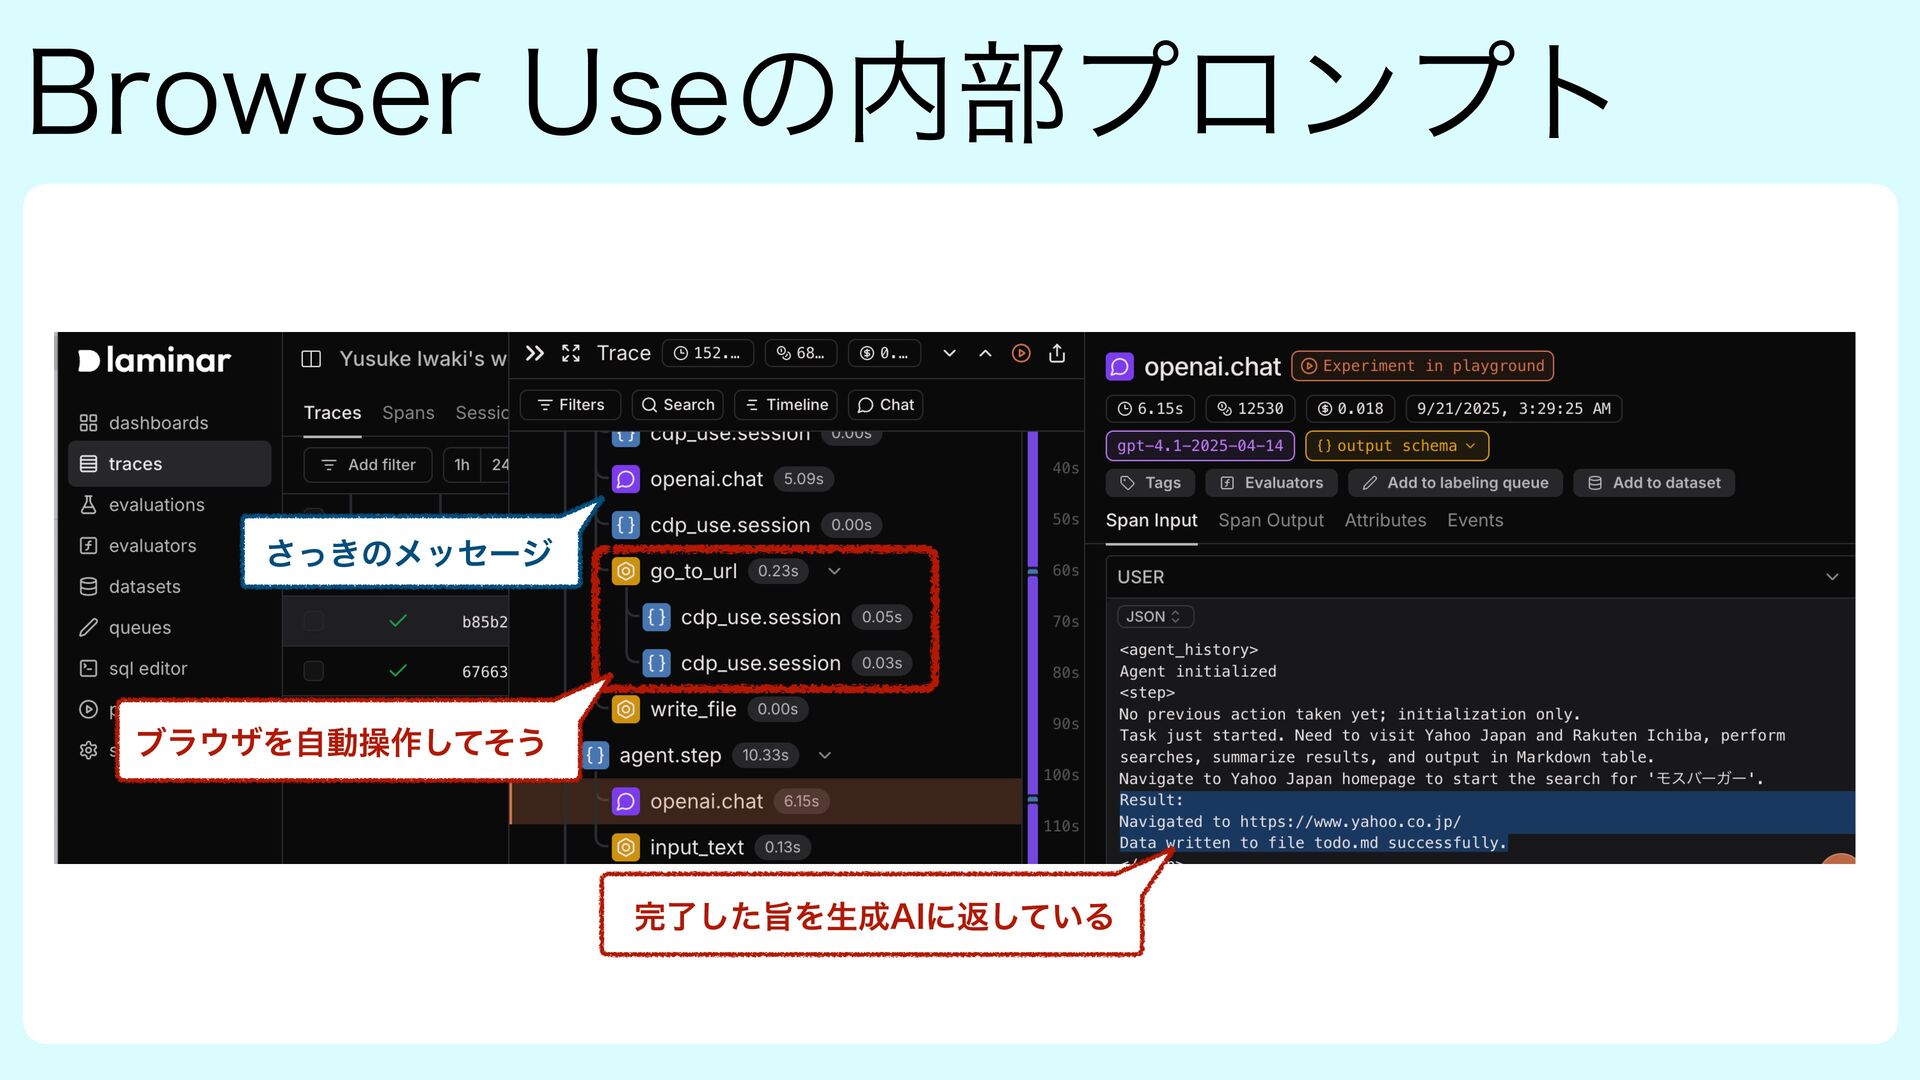This screenshot has width=1920, height=1080.
Task: Check the checkbox for row 67663
Action: click(313, 671)
